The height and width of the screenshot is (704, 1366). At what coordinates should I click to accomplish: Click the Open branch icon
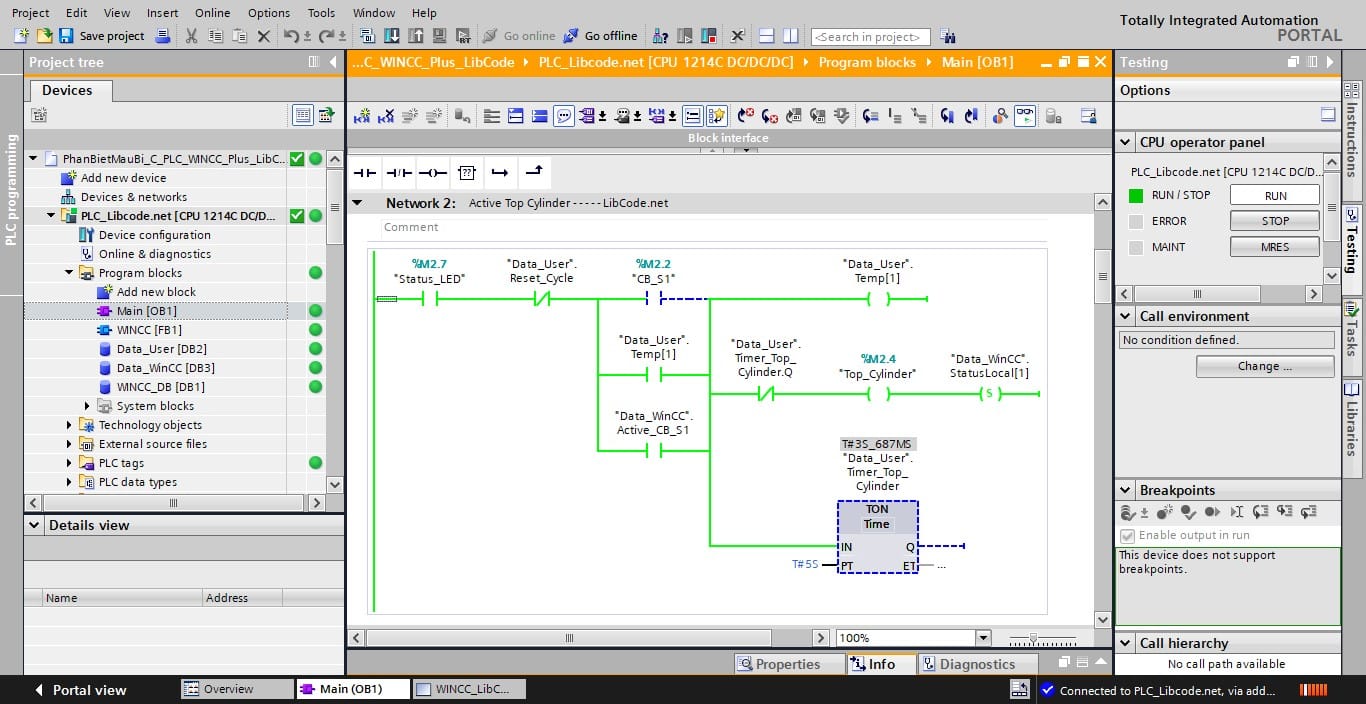pyautogui.click(x=500, y=173)
